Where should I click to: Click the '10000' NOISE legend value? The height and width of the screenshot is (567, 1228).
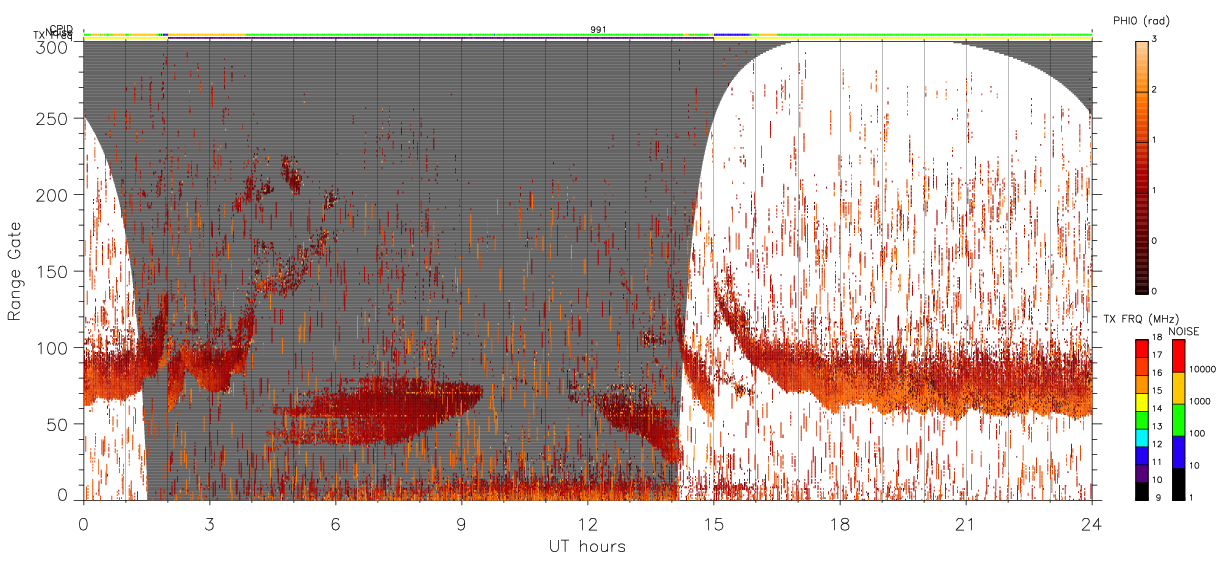pos(1203,369)
